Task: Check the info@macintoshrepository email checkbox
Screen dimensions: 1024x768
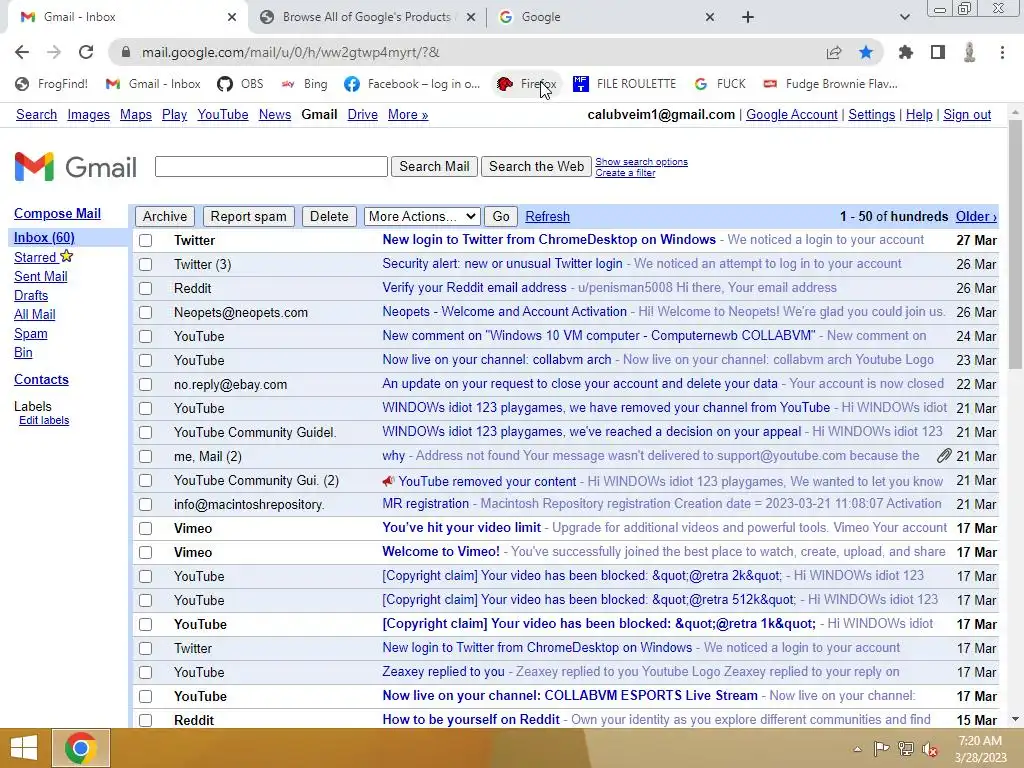Action: [146, 504]
